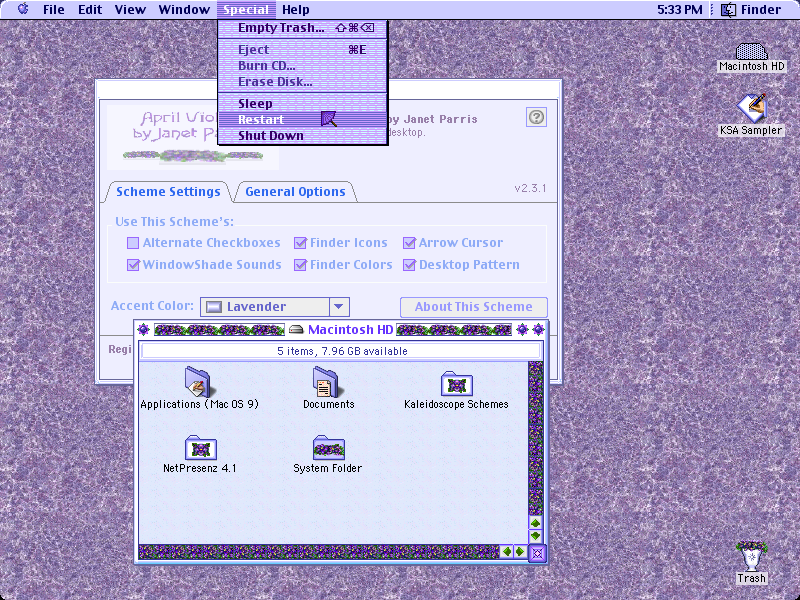800x600 pixels.
Task: Click the Finder application menu icon
Action: point(728,9)
